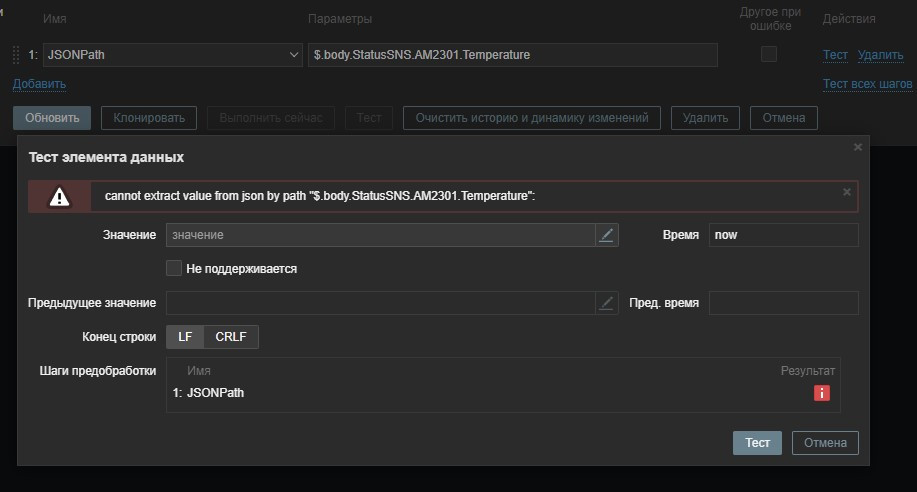The height and width of the screenshot is (492, 917).
Task: Click Тест всех шагов link
Action: tap(867, 84)
